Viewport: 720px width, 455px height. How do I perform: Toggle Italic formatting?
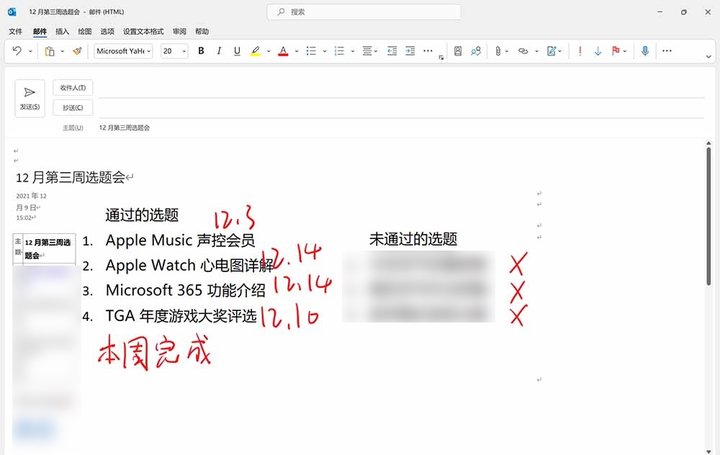pos(218,51)
